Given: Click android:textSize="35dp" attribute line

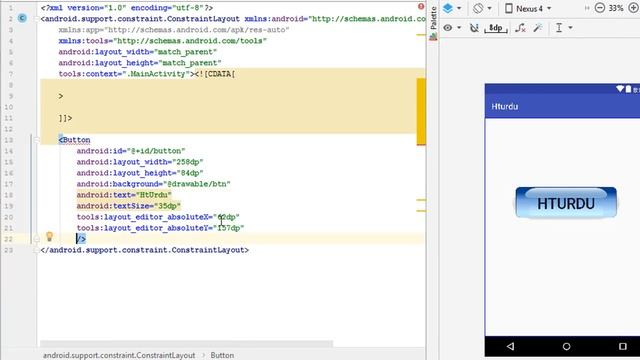Looking at the screenshot, I should click(129, 206).
